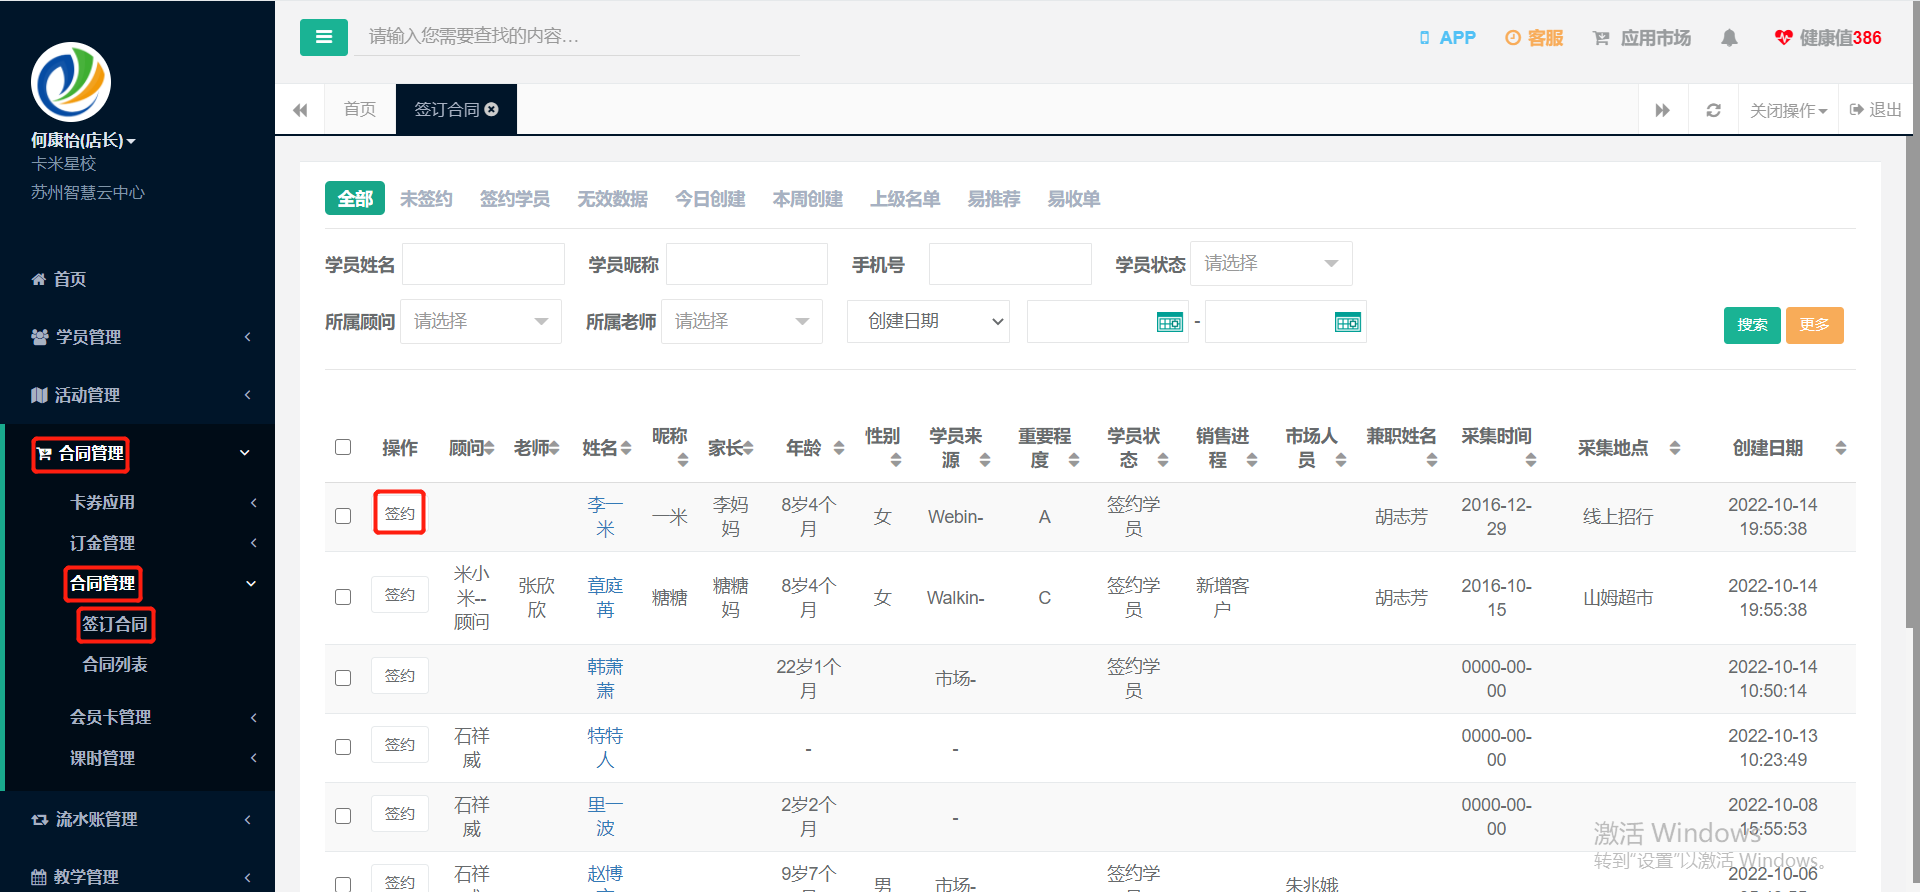Viewport: 1920px width, 892px height.
Task: Check the row for 章庭苒
Action: pyautogui.click(x=343, y=597)
